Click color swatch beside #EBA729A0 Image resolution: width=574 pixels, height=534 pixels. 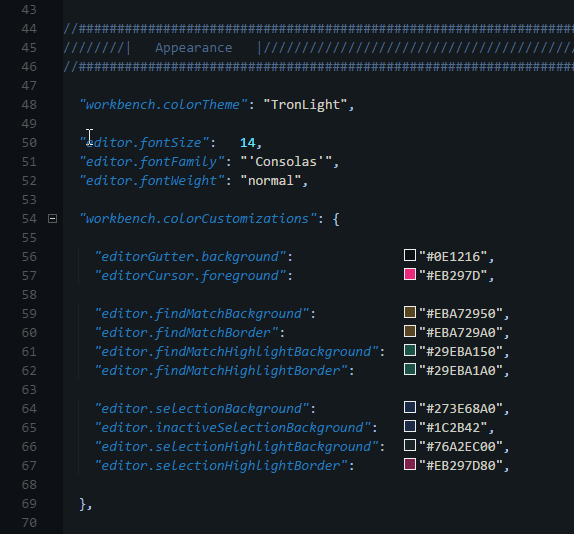410,331
